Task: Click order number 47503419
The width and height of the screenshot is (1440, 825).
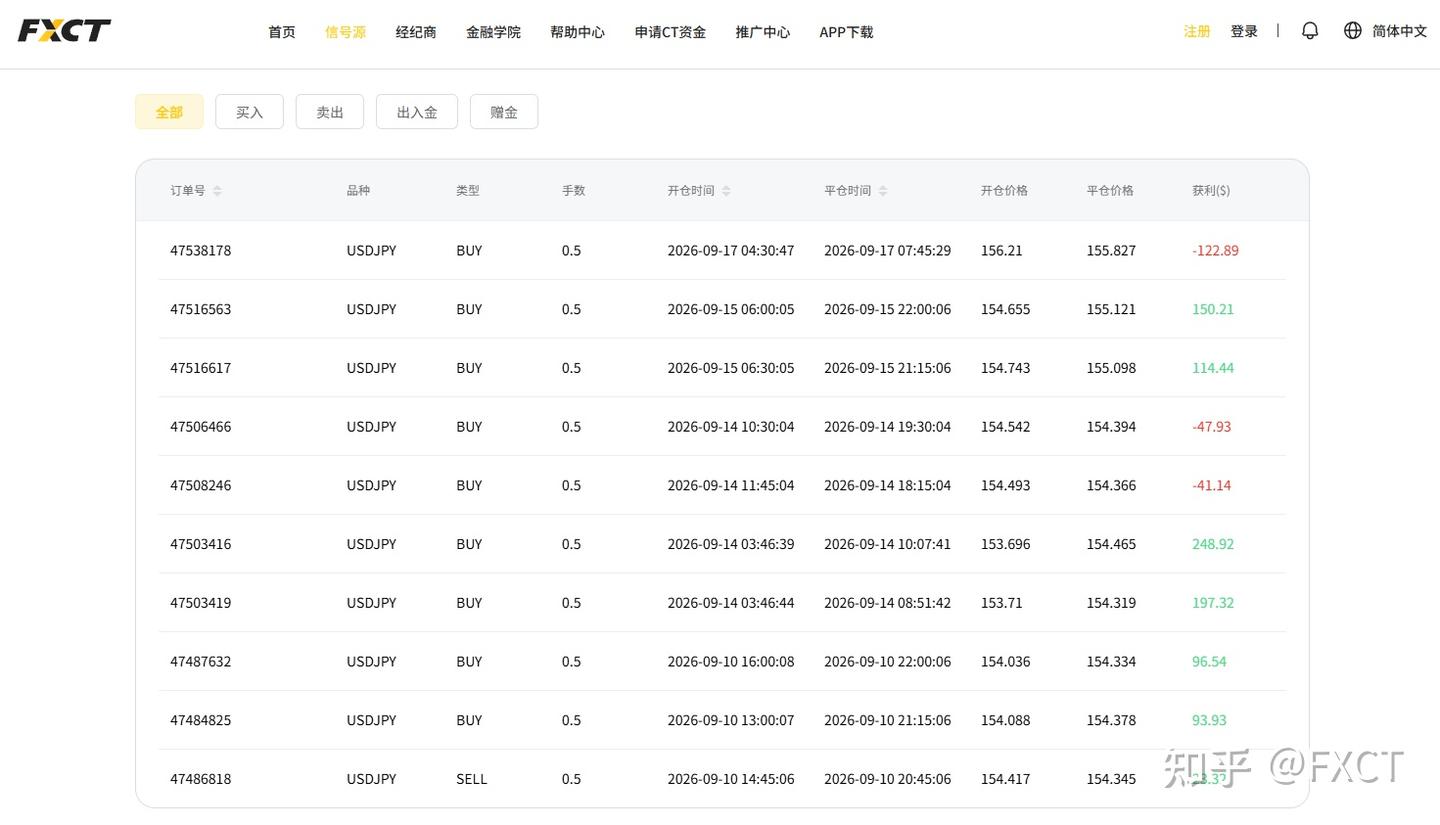Action: click(x=201, y=603)
